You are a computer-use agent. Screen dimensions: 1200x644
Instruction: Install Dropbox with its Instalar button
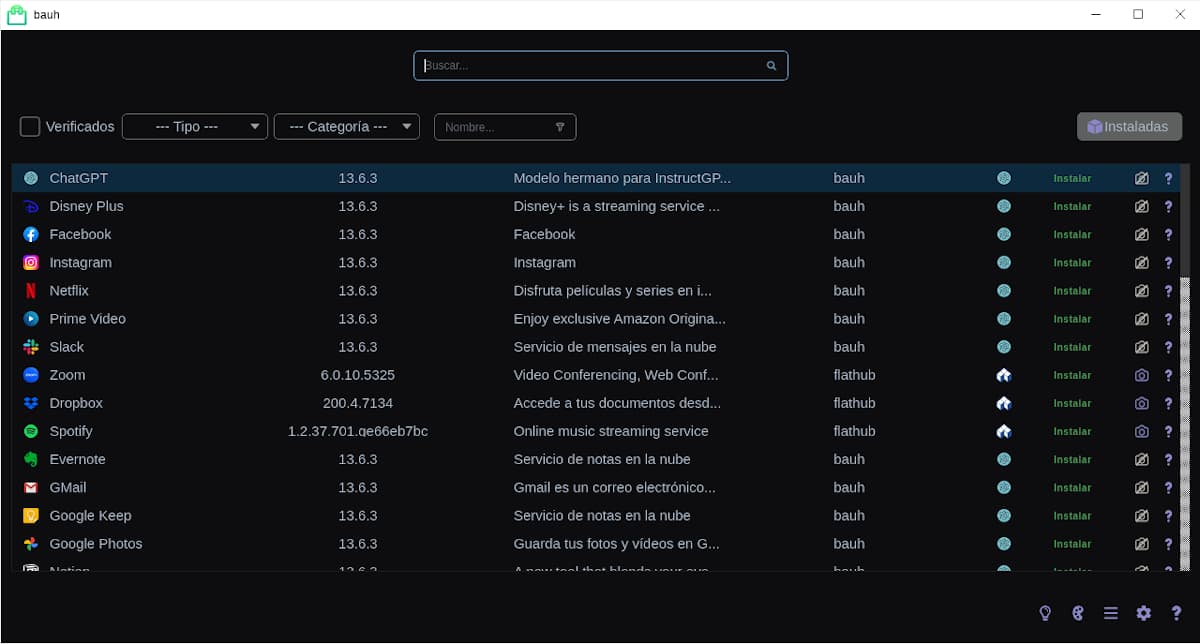tap(1072, 403)
